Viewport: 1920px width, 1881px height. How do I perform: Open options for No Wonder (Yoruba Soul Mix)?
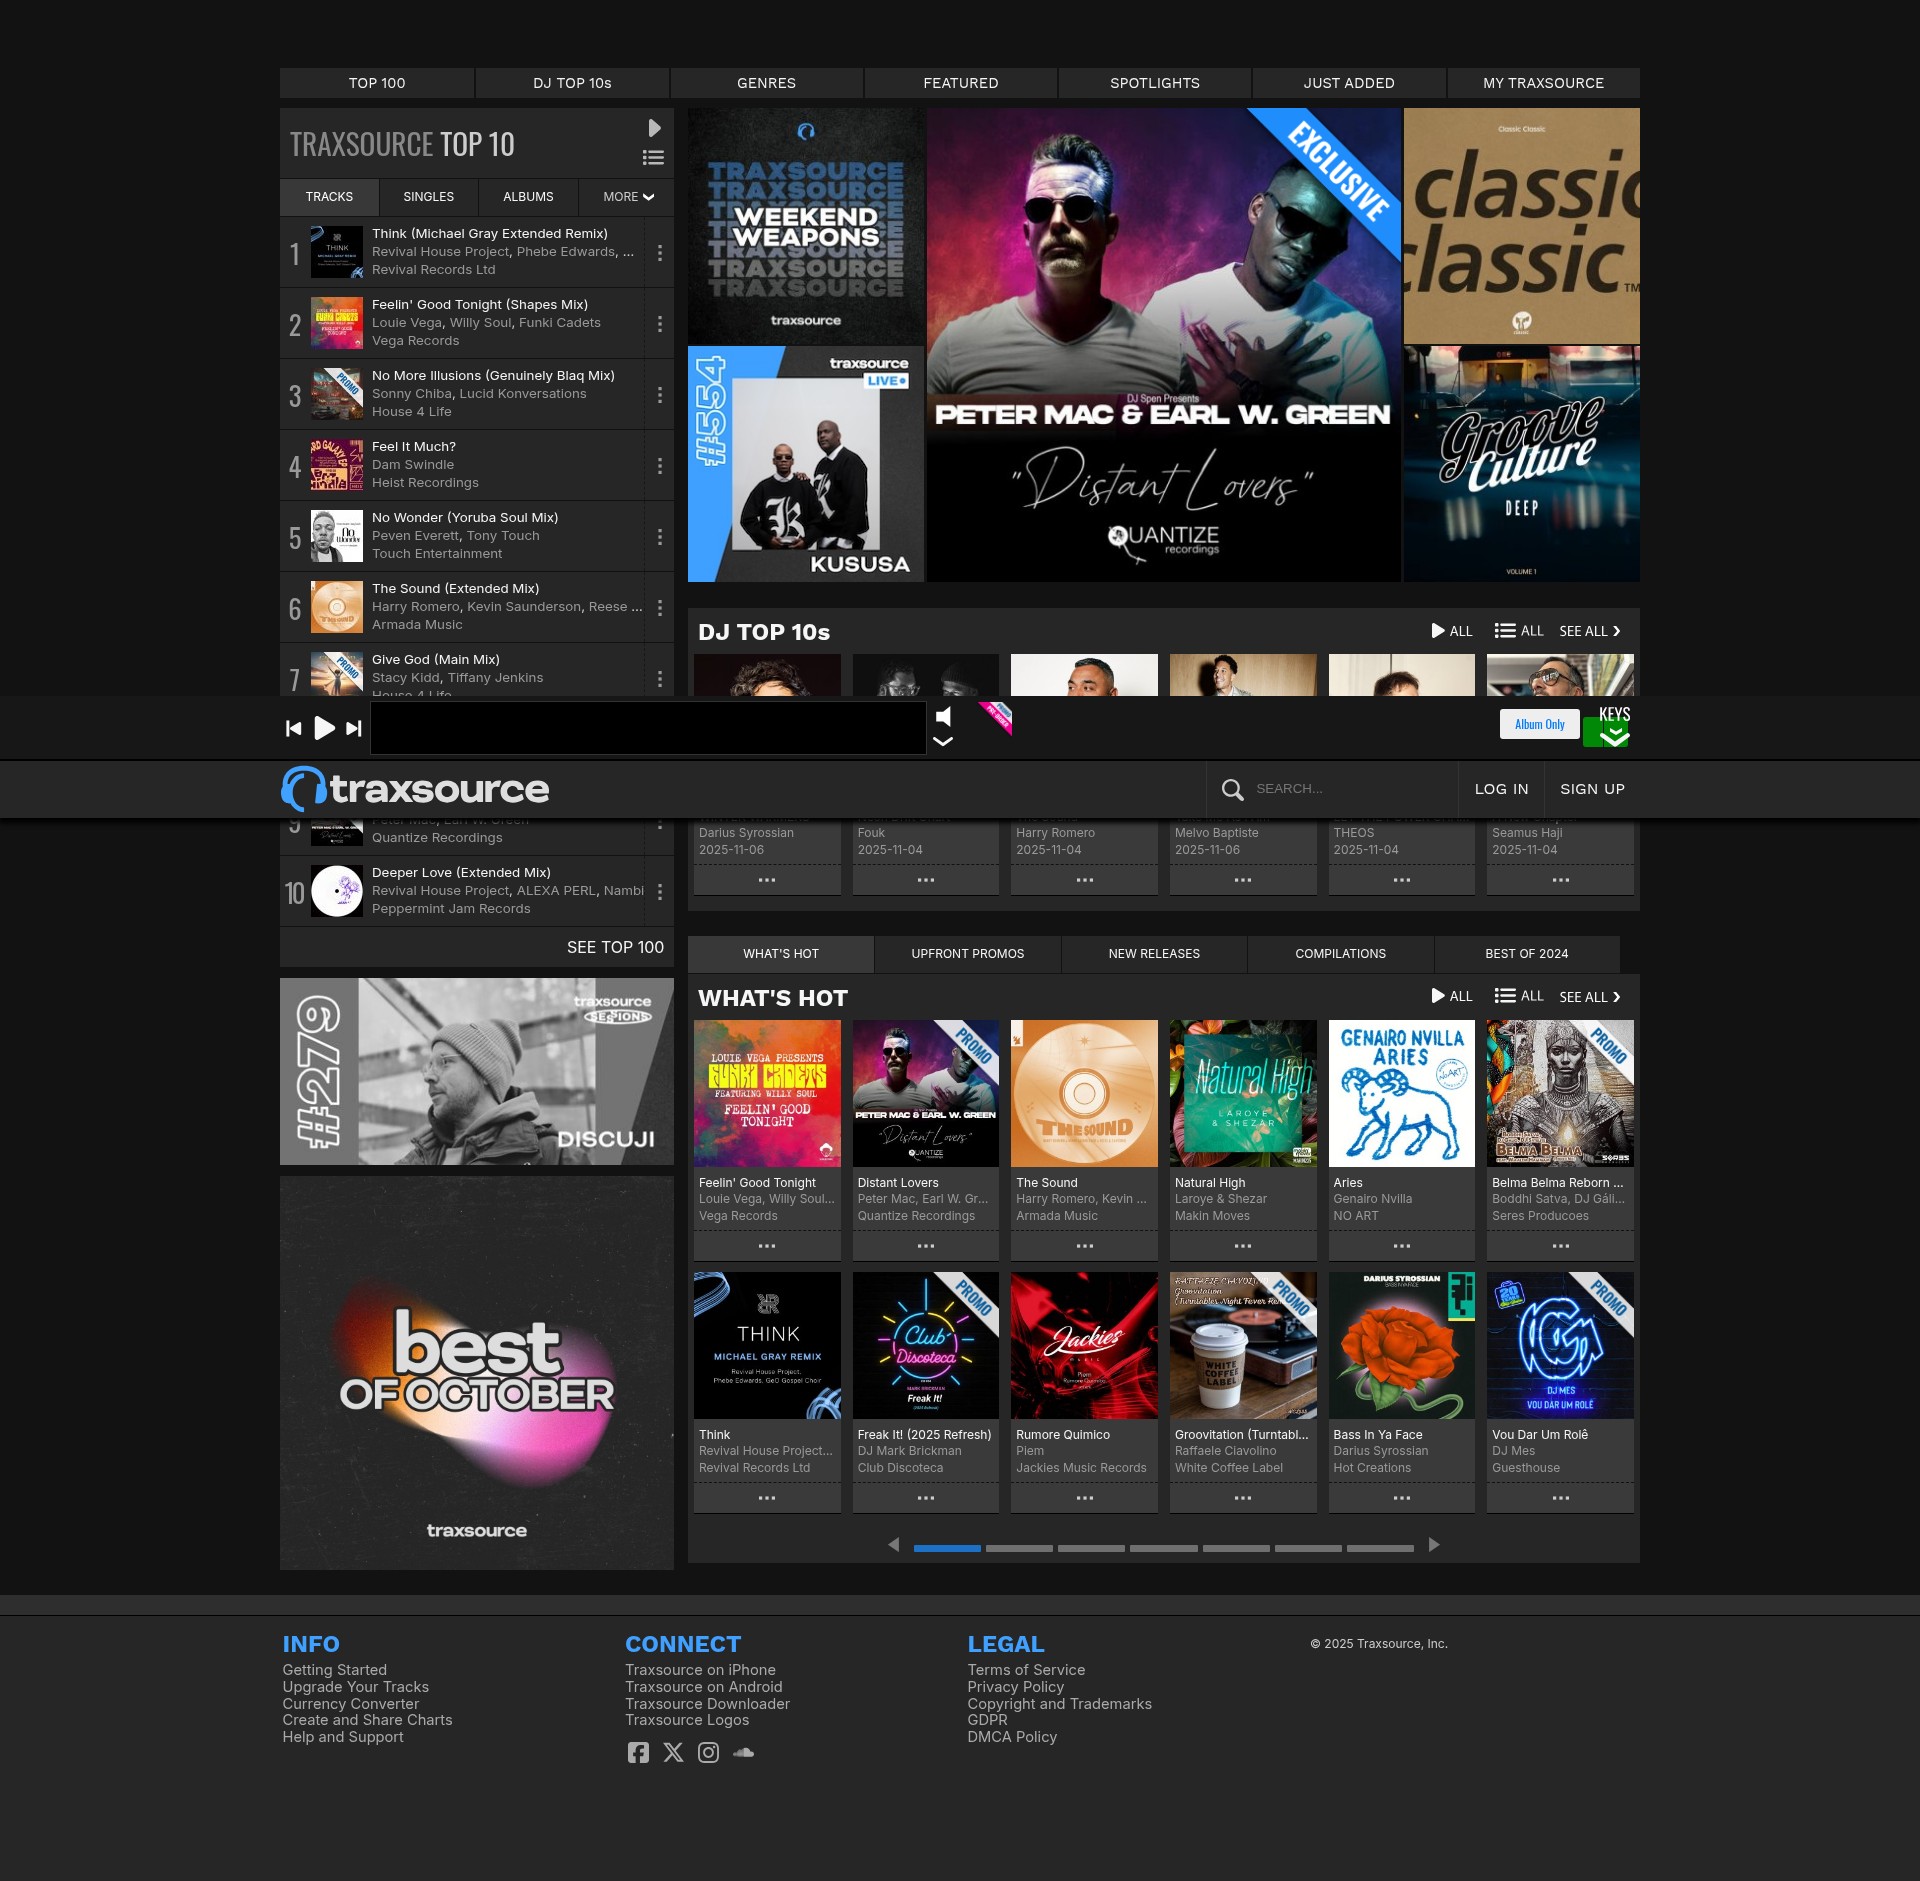pyautogui.click(x=660, y=537)
